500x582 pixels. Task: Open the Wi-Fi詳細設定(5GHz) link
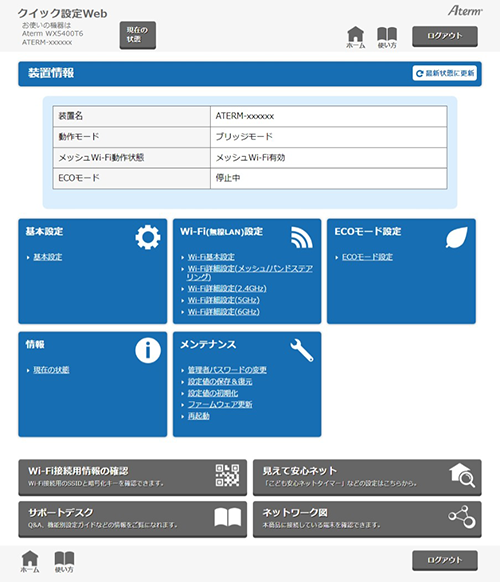[x=223, y=300]
